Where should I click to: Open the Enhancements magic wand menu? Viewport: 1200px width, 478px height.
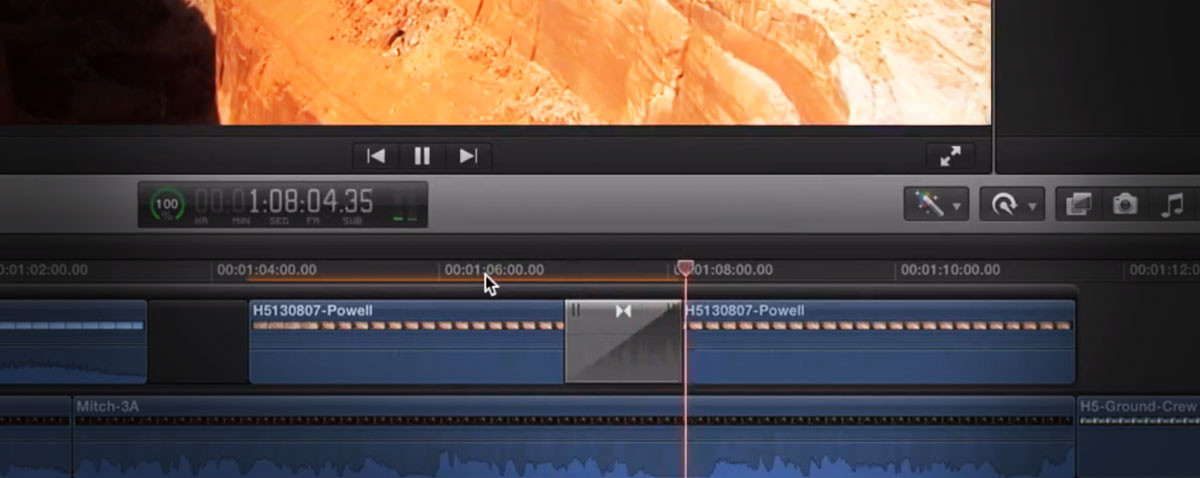click(x=935, y=205)
